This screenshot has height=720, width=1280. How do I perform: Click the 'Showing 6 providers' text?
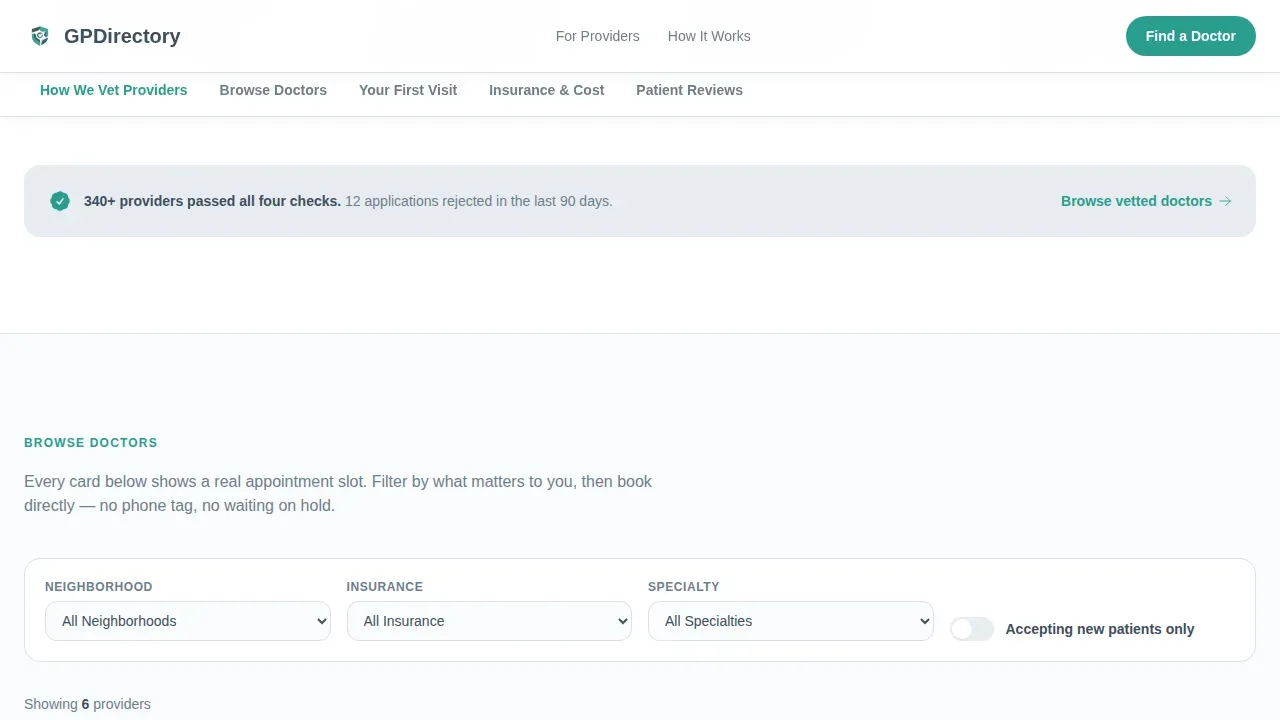click(87, 704)
